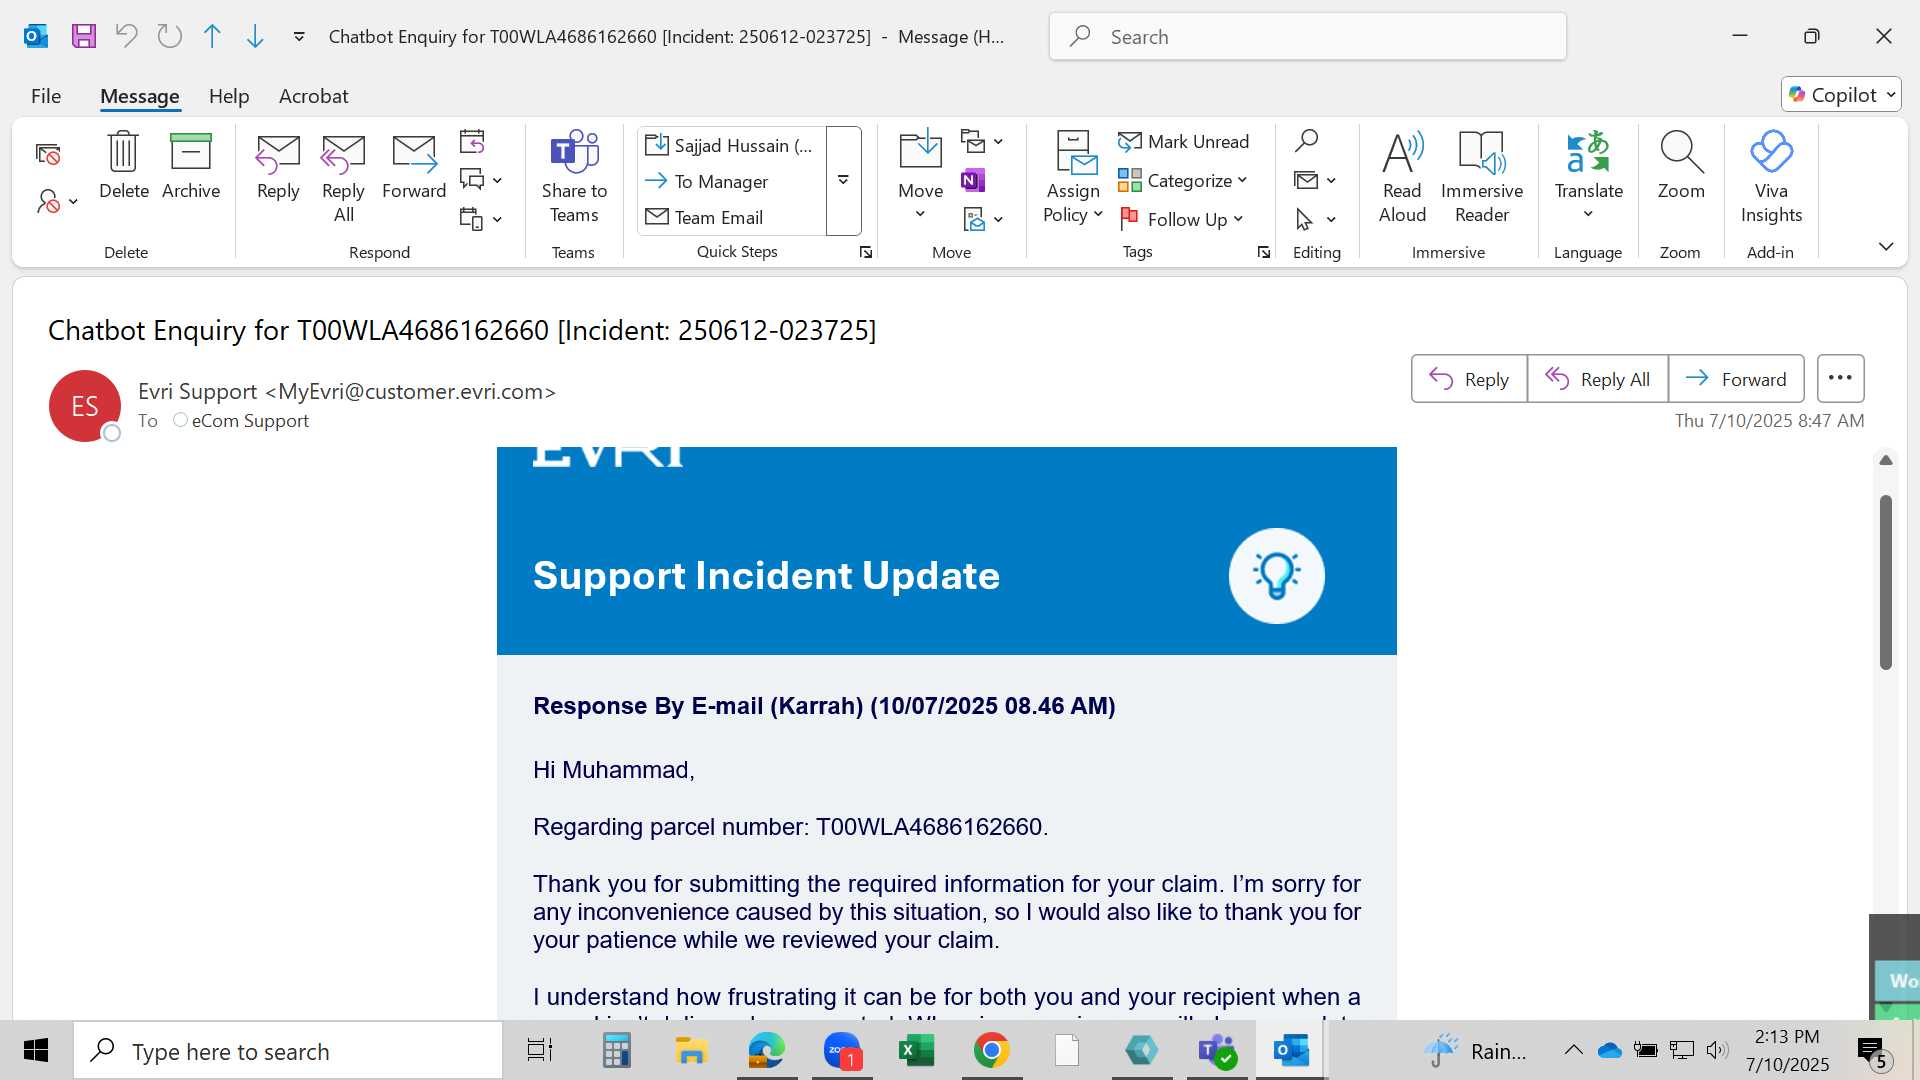Click the ES sender avatar

[85, 406]
